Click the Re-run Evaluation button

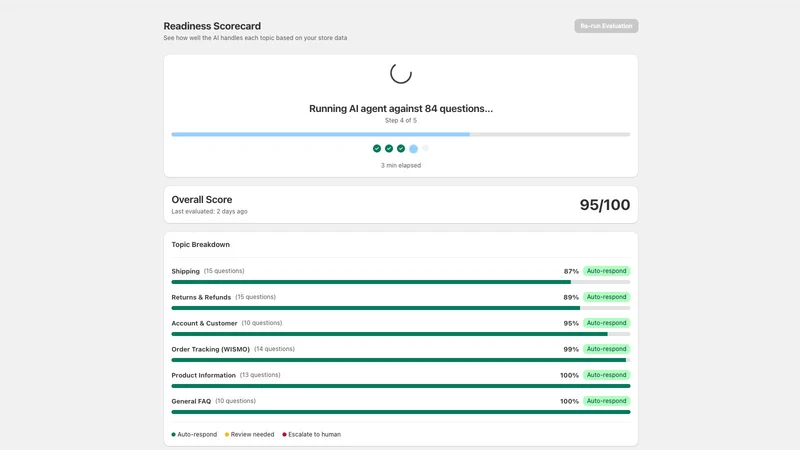coord(606,26)
